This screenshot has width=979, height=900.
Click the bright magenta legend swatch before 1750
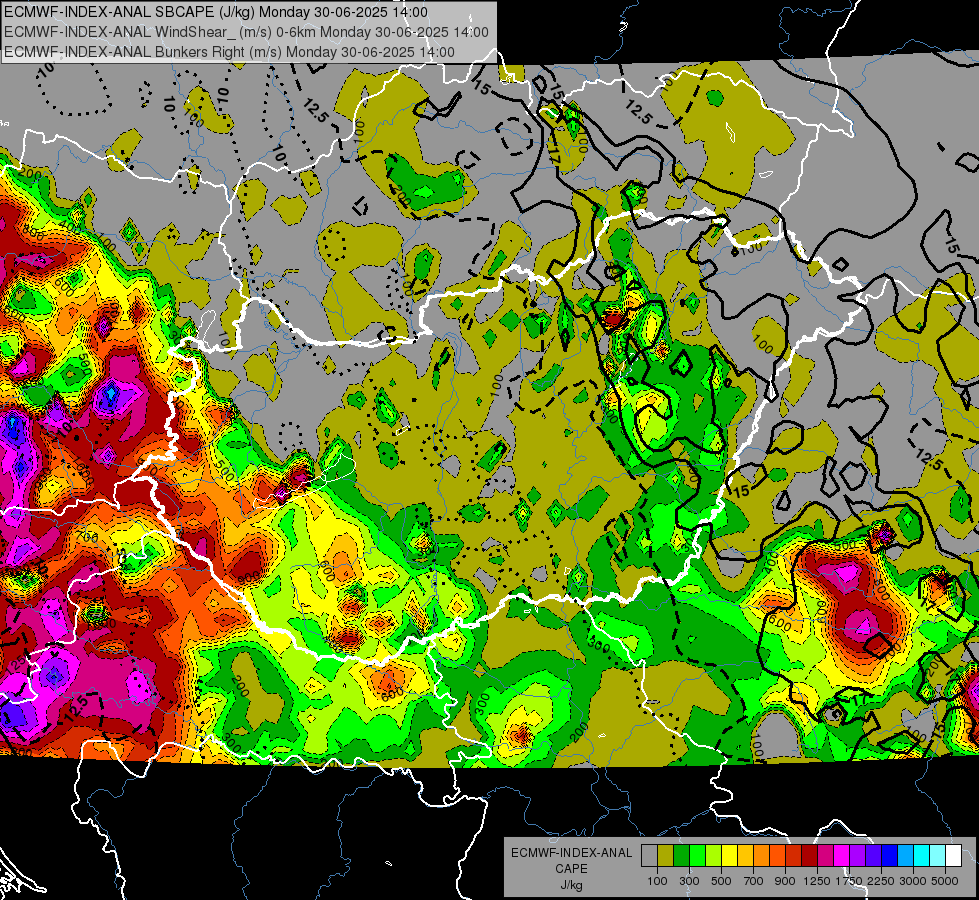(842, 855)
